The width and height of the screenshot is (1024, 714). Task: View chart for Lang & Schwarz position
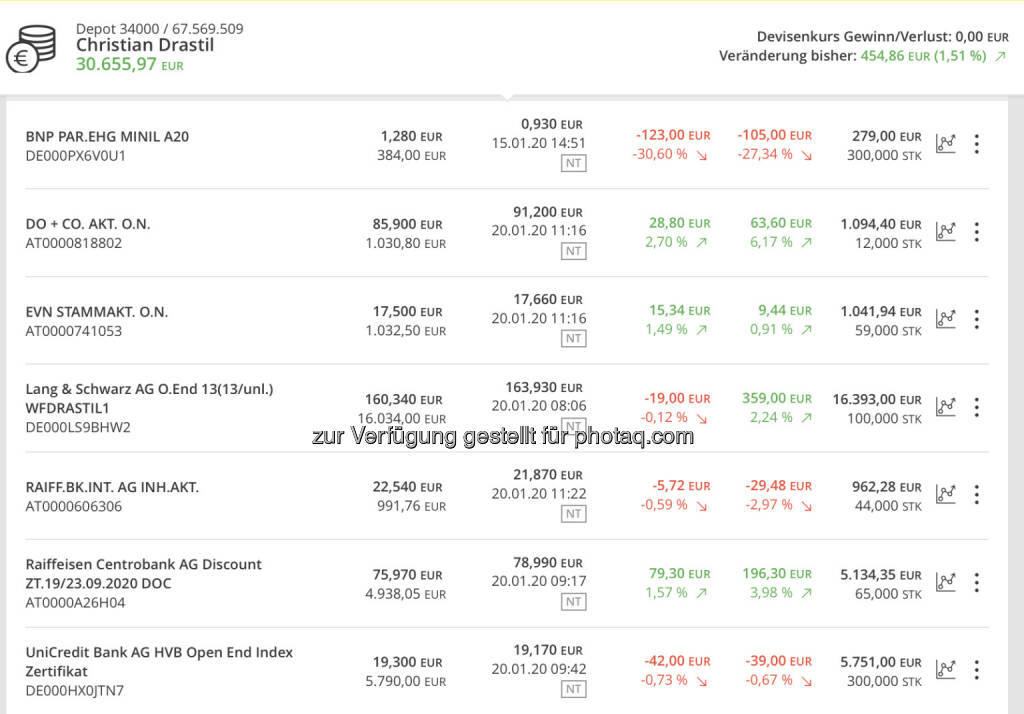[x=945, y=407]
